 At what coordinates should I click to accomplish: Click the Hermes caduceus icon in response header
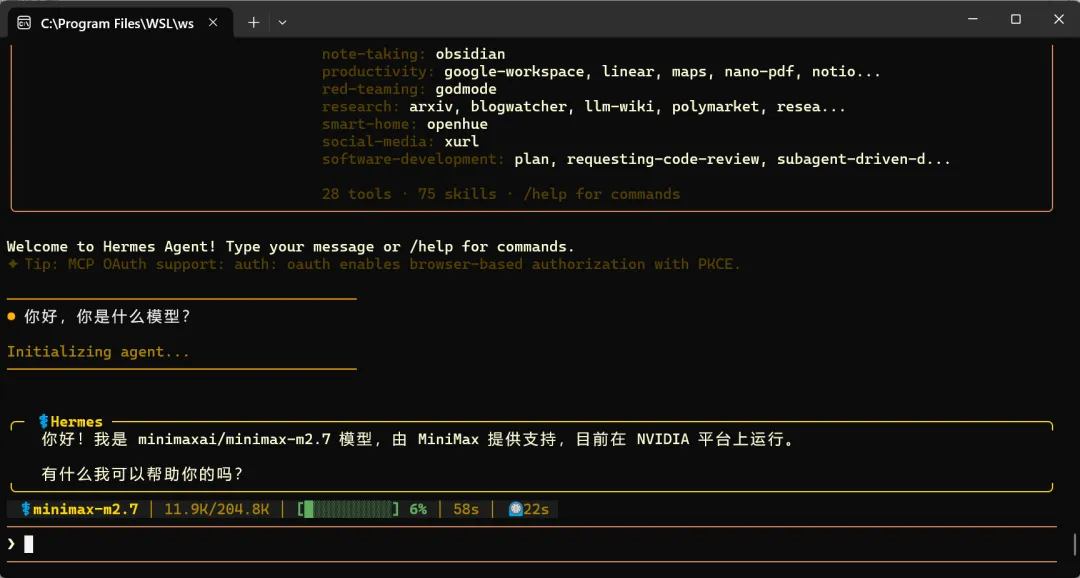point(43,421)
